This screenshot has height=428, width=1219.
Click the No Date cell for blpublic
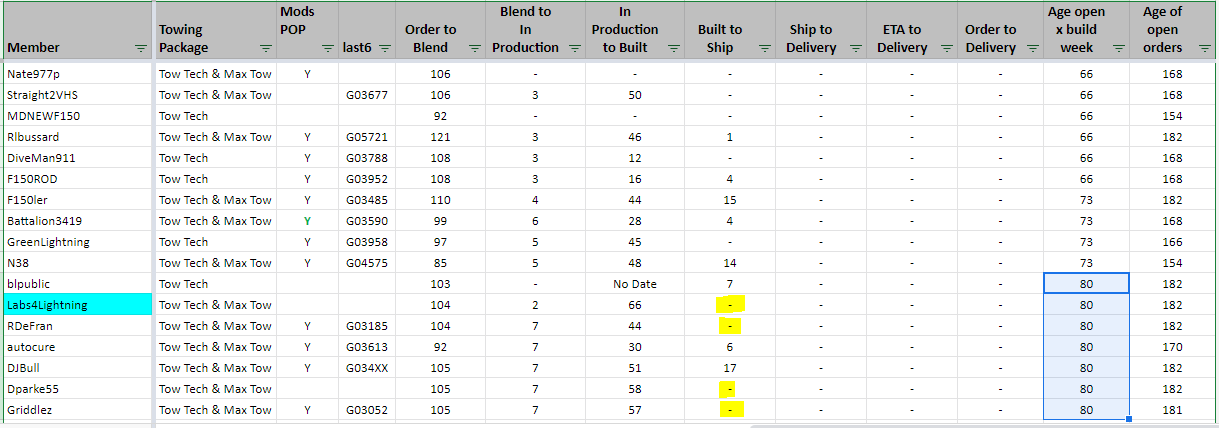pyautogui.click(x=635, y=284)
